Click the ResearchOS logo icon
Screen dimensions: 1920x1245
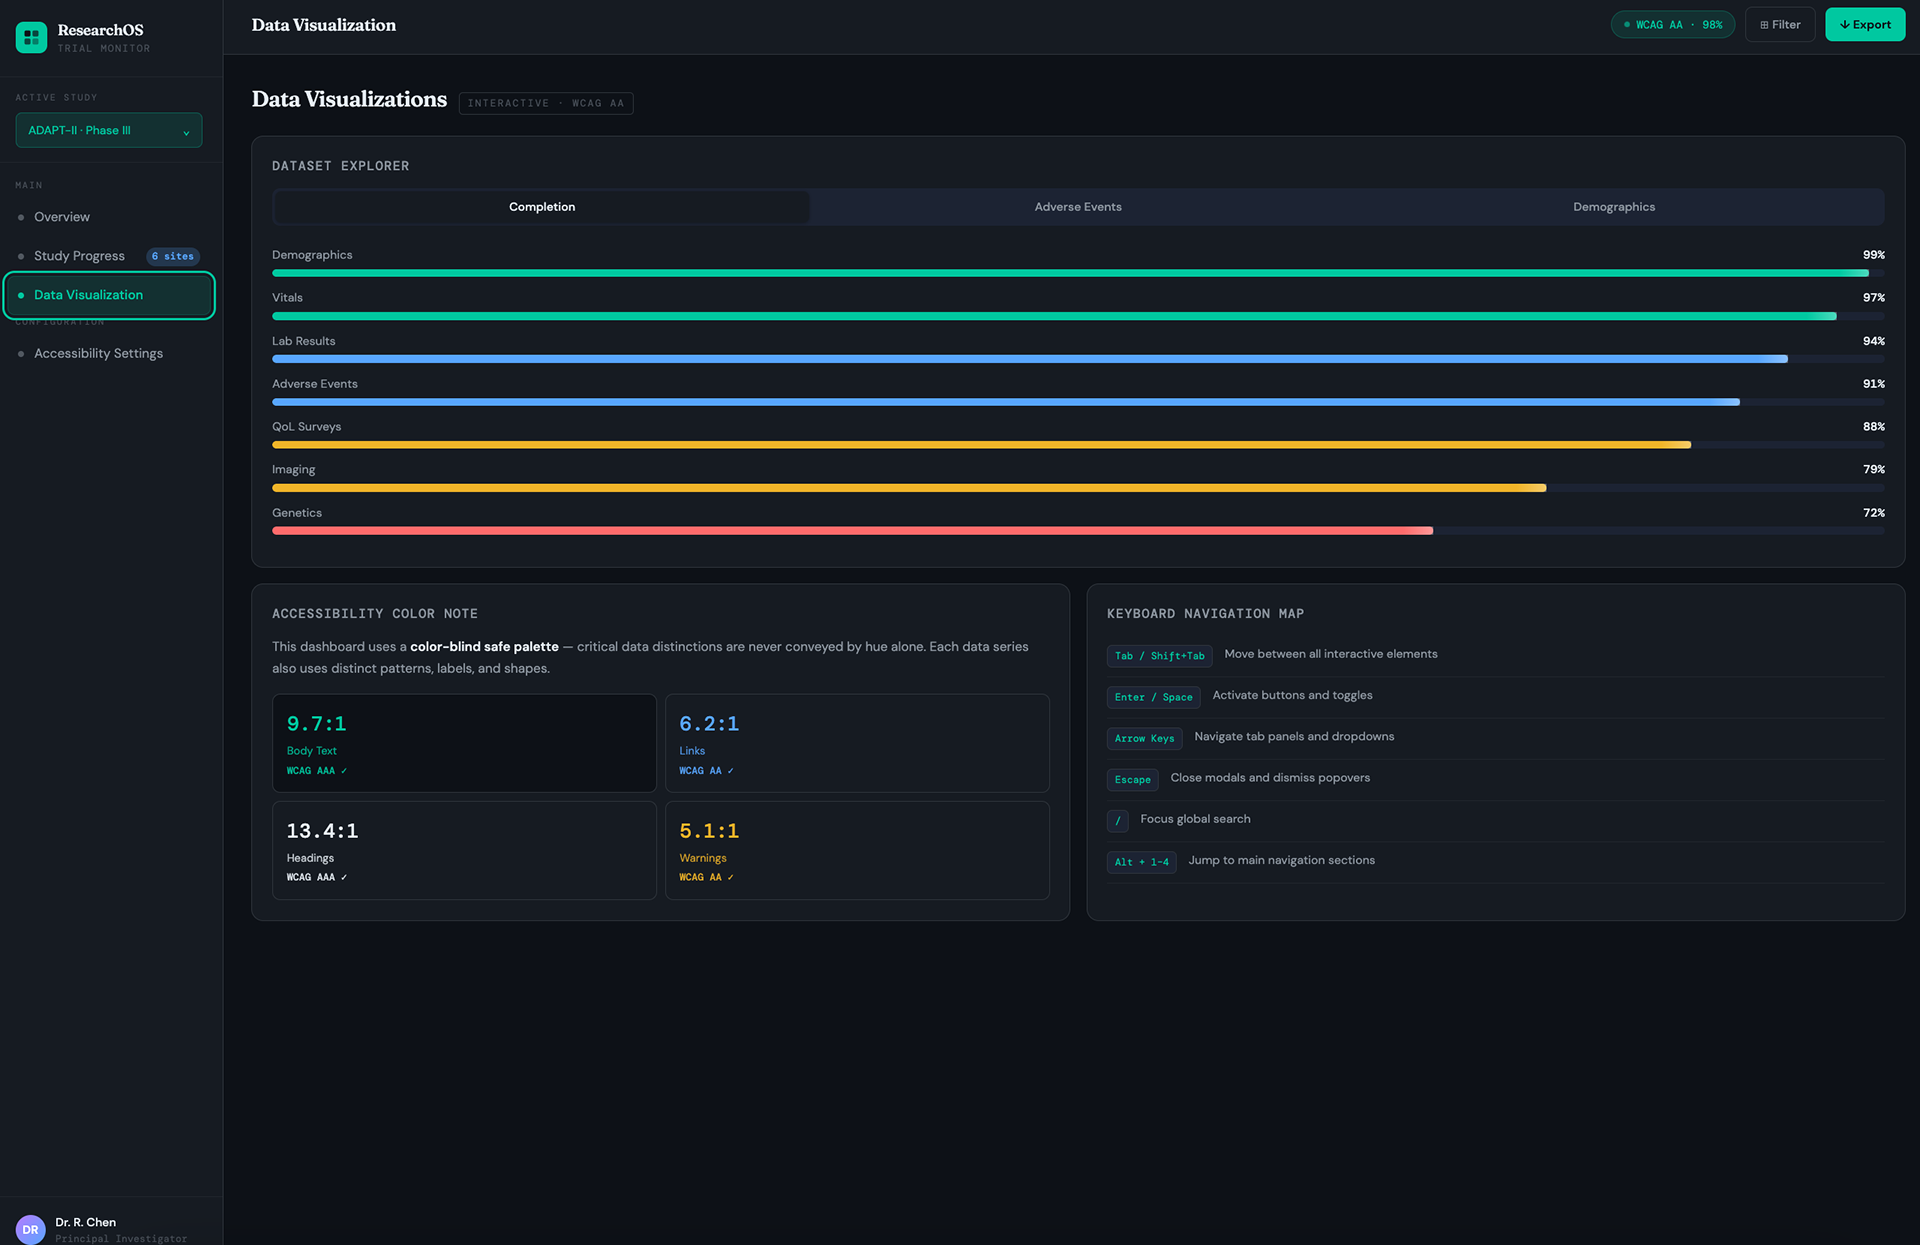(31, 37)
